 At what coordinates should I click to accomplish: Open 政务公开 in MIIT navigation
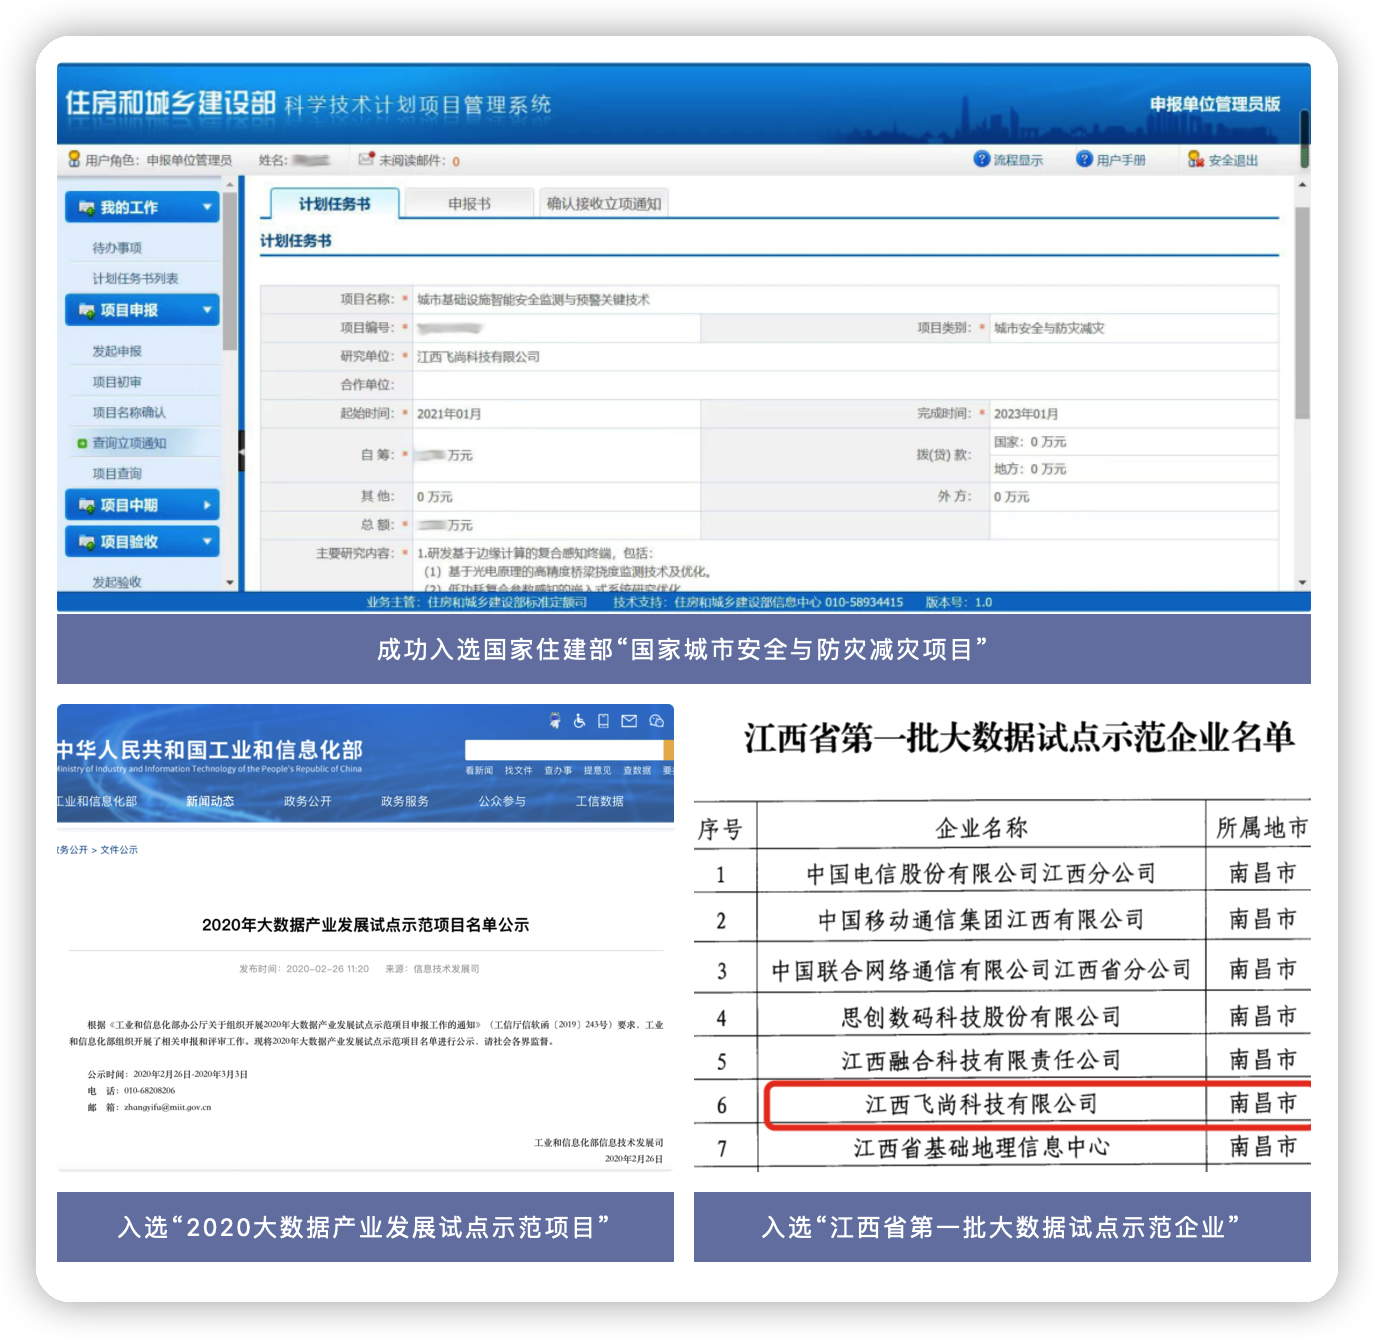point(307,801)
